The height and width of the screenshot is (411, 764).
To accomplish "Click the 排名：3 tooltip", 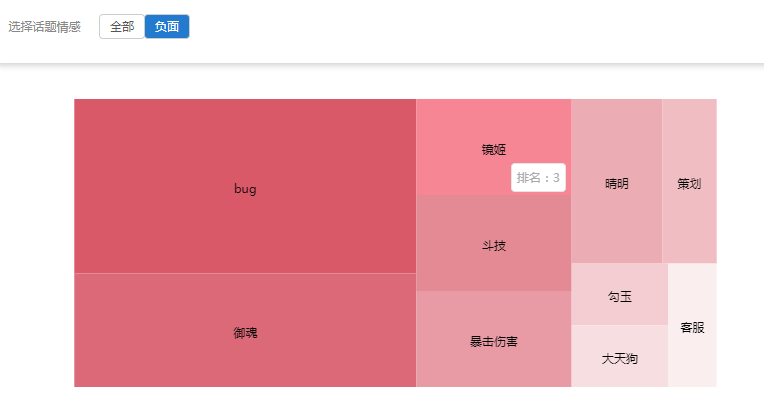I will pos(538,178).
